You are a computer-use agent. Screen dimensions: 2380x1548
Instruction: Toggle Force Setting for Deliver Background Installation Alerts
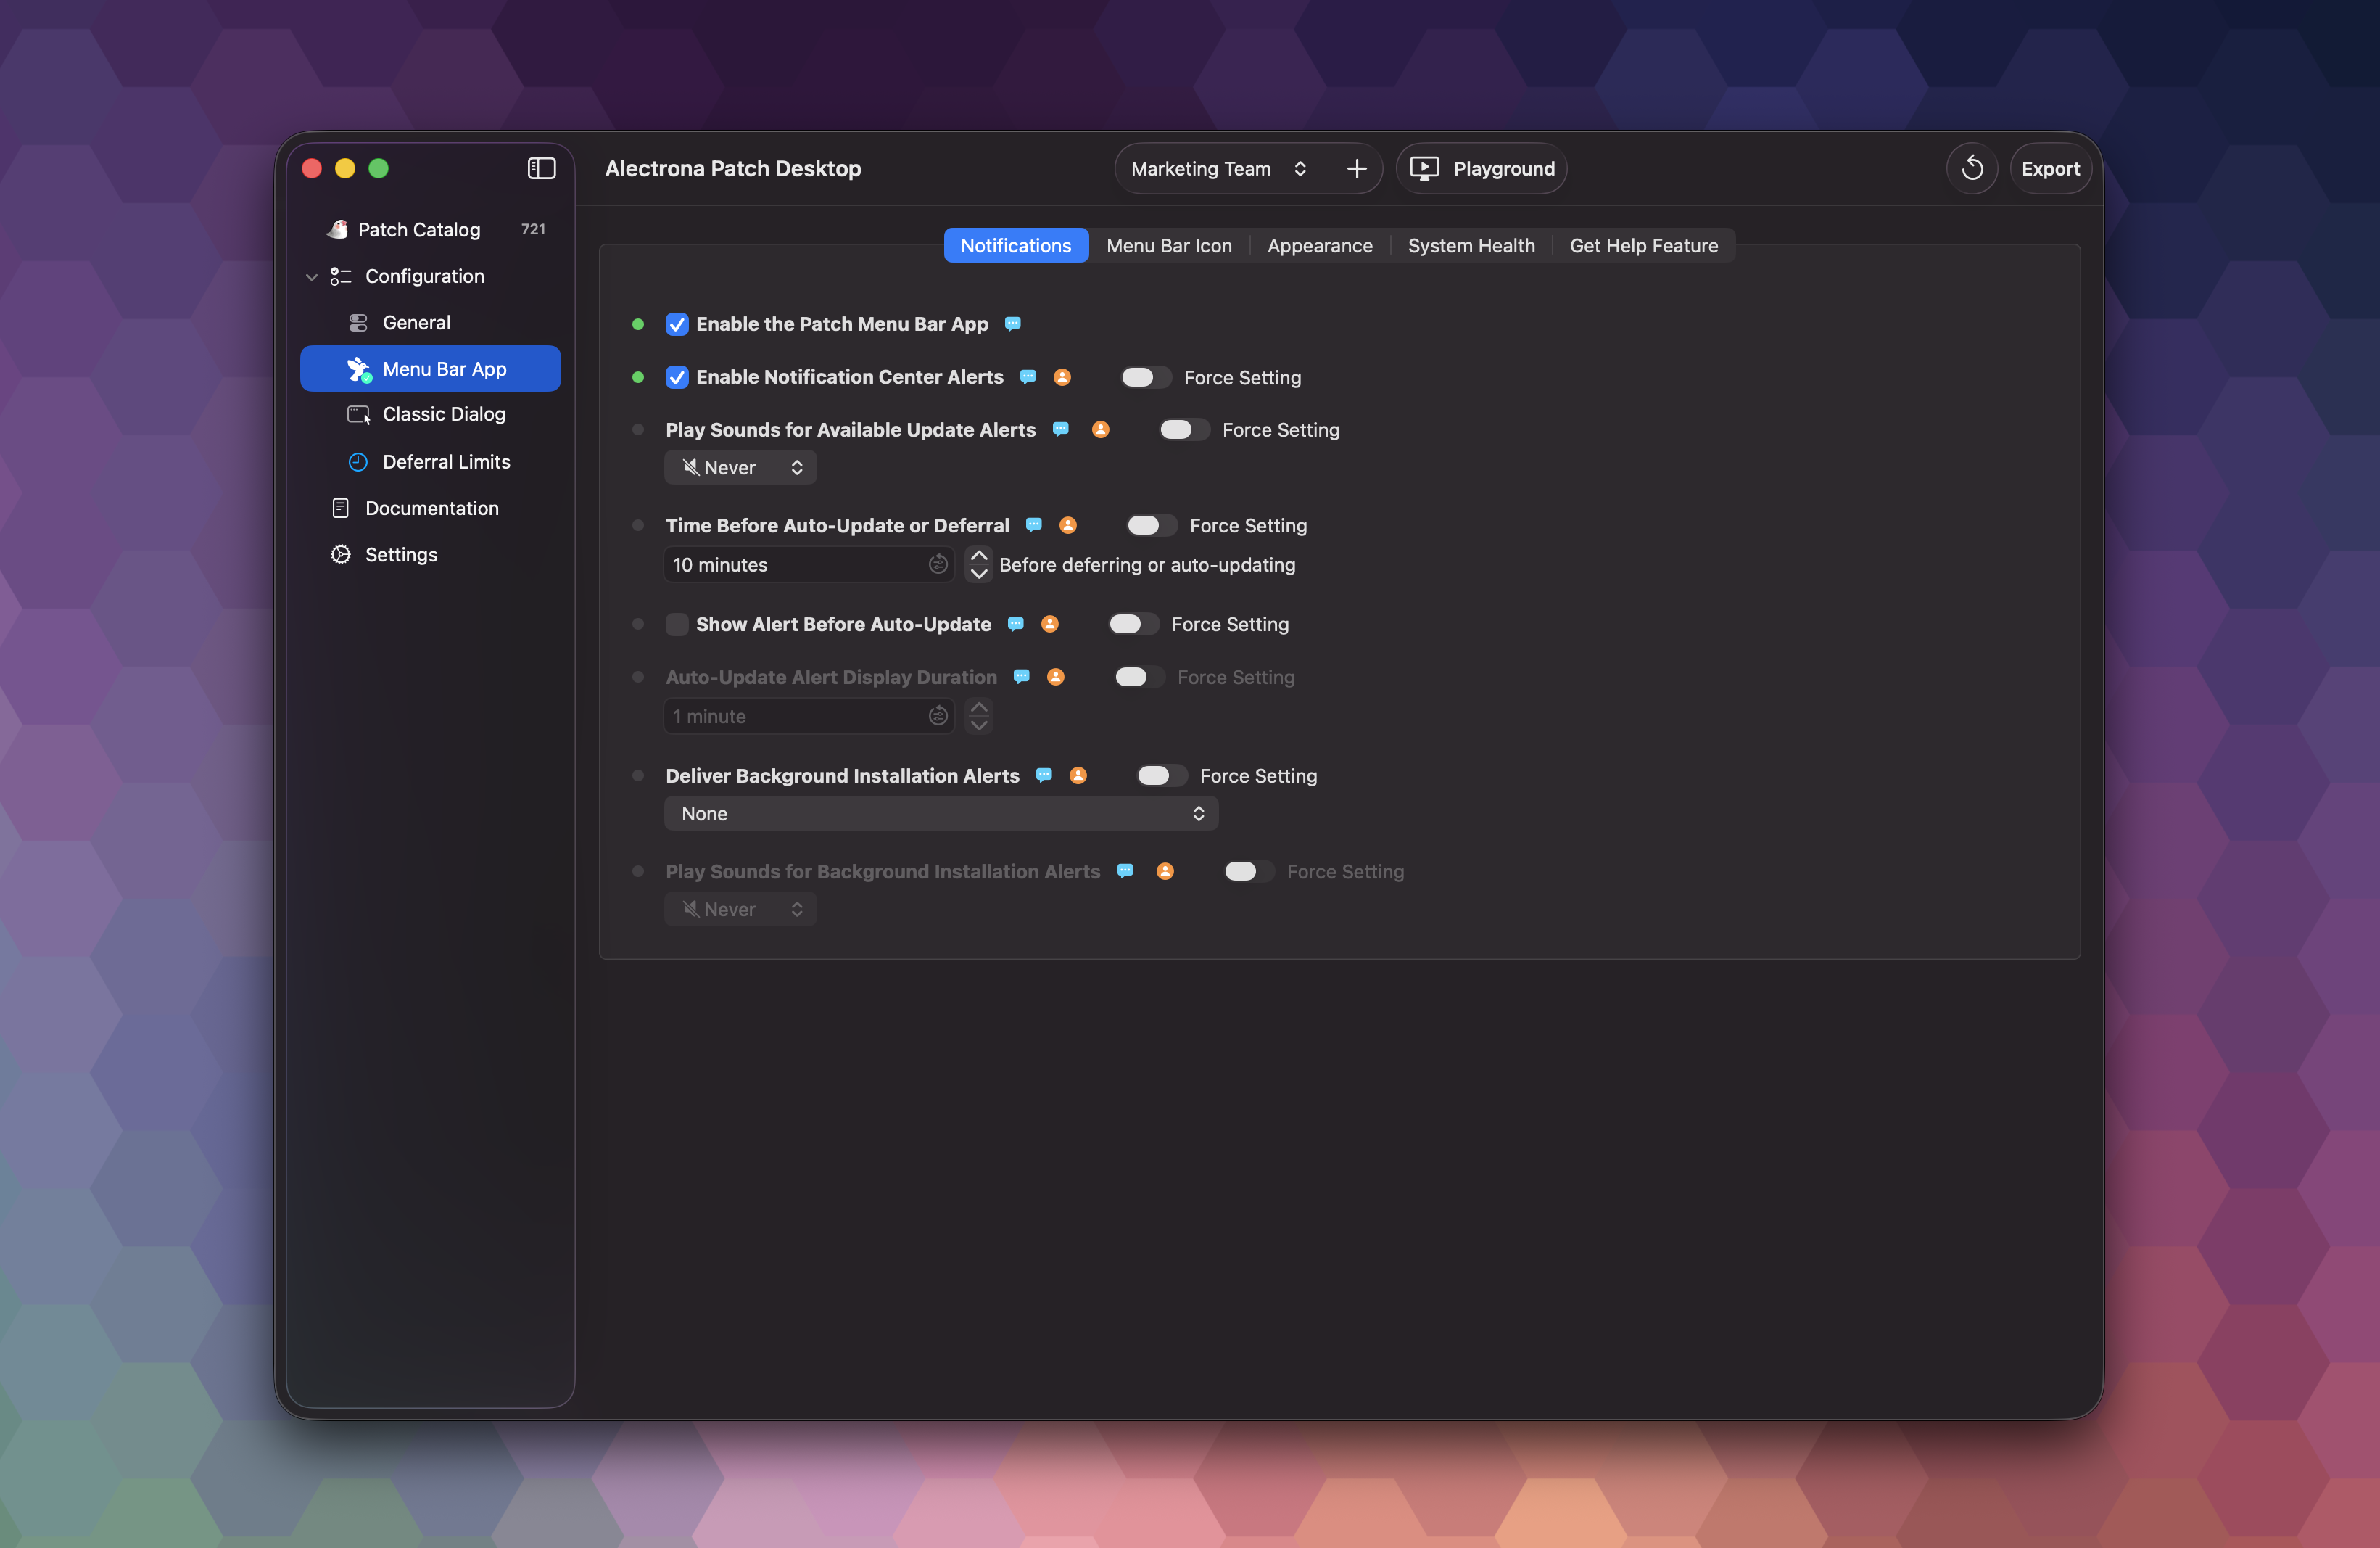click(1161, 775)
